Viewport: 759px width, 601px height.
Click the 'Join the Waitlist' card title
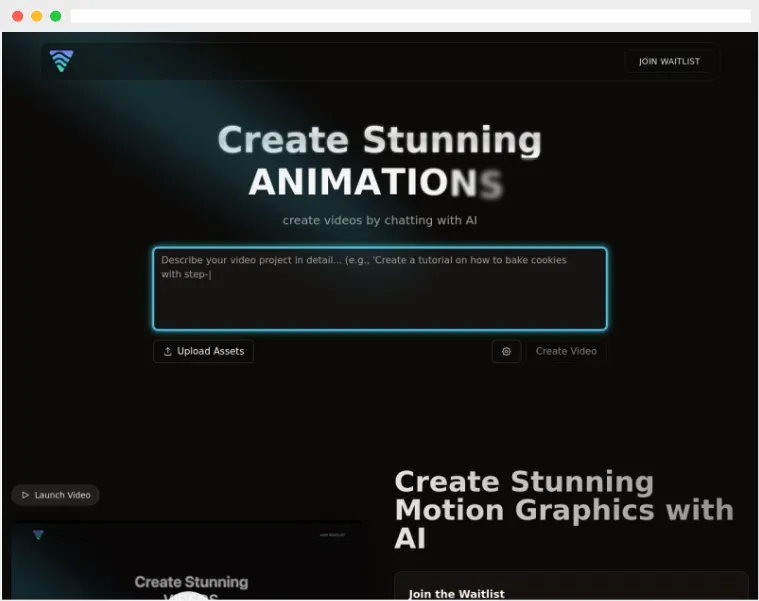click(x=456, y=594)
